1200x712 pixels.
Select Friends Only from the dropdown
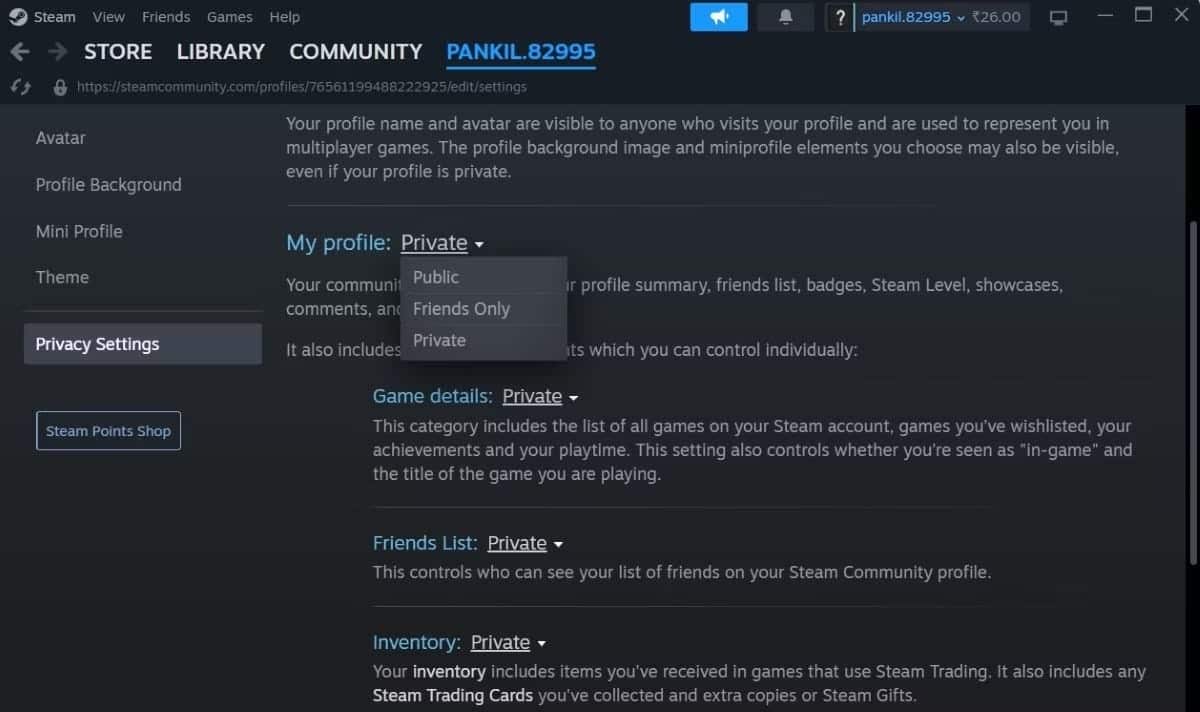(484, 309)
